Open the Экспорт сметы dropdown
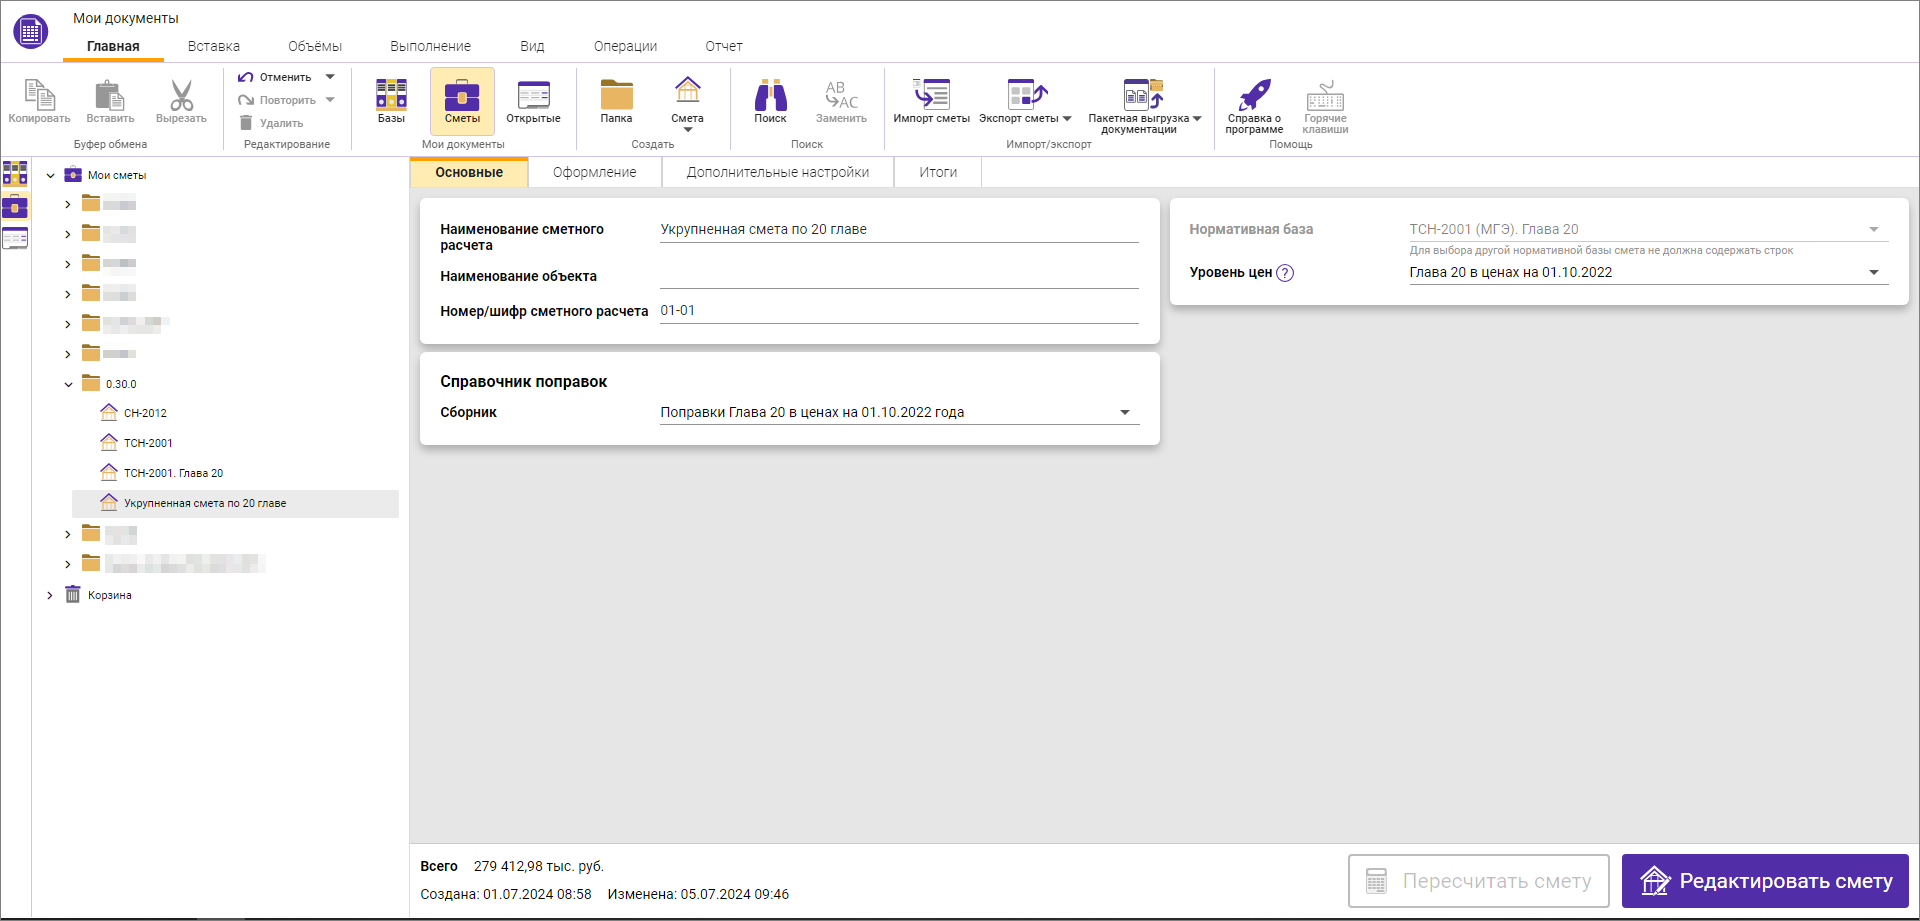This screenshot has height=921, width=1920. [1025, 102]
